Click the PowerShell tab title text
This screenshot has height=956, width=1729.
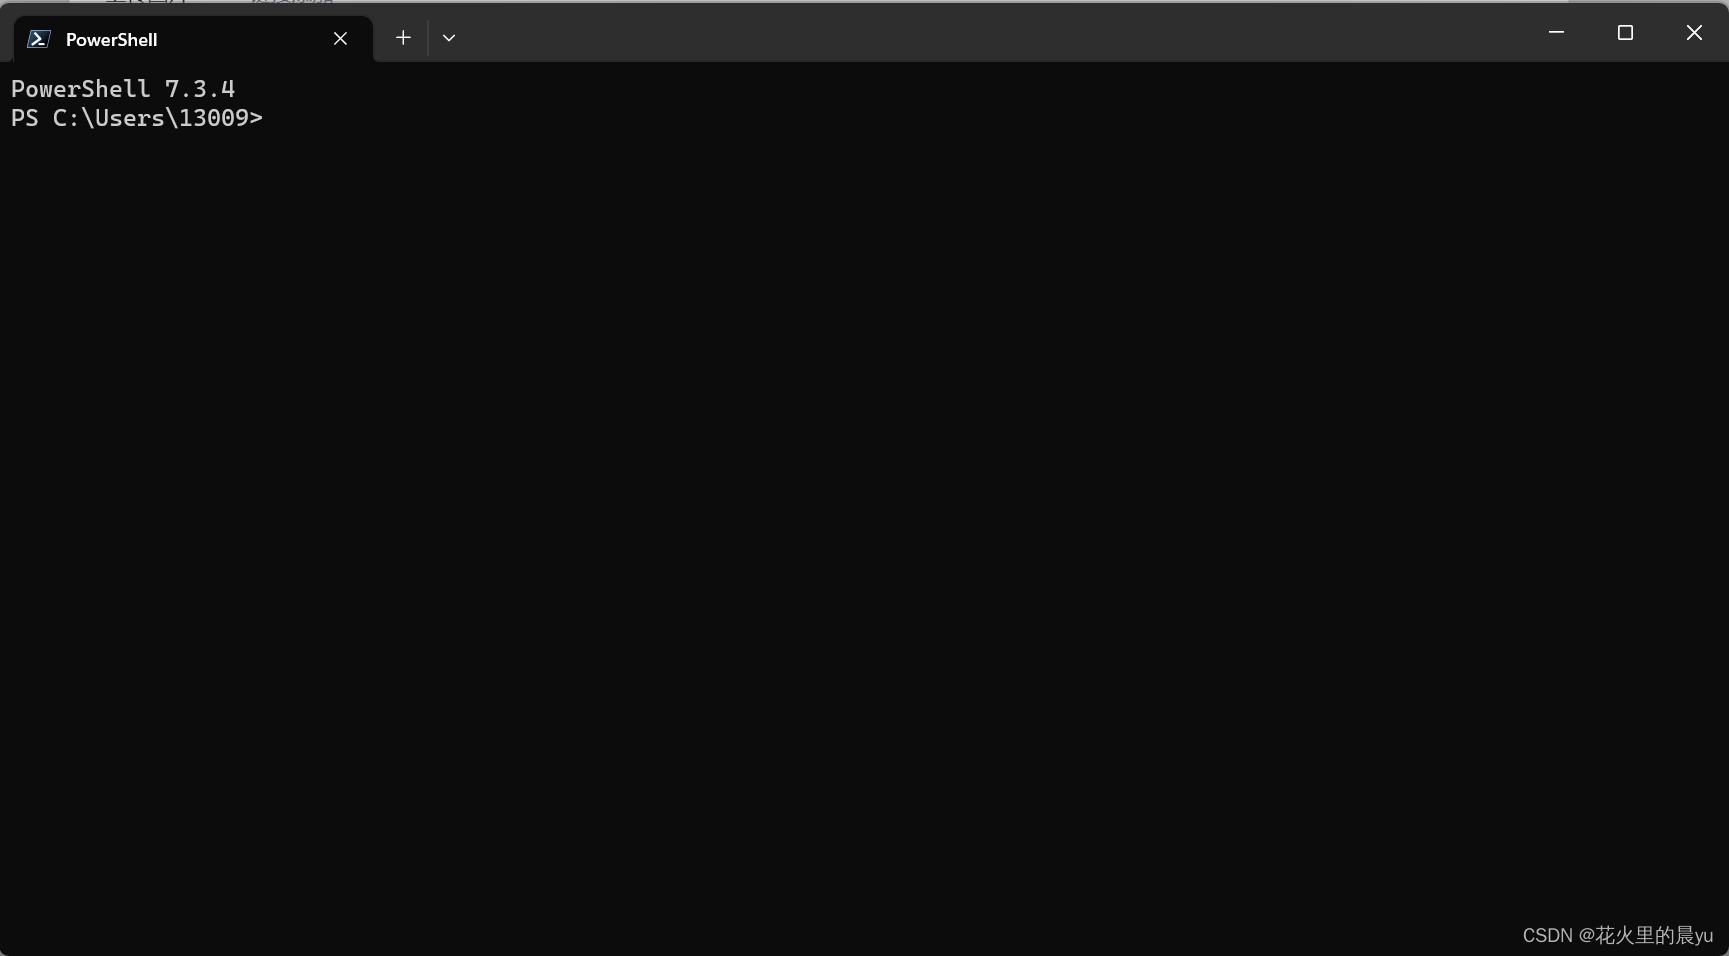pos(110,40)
